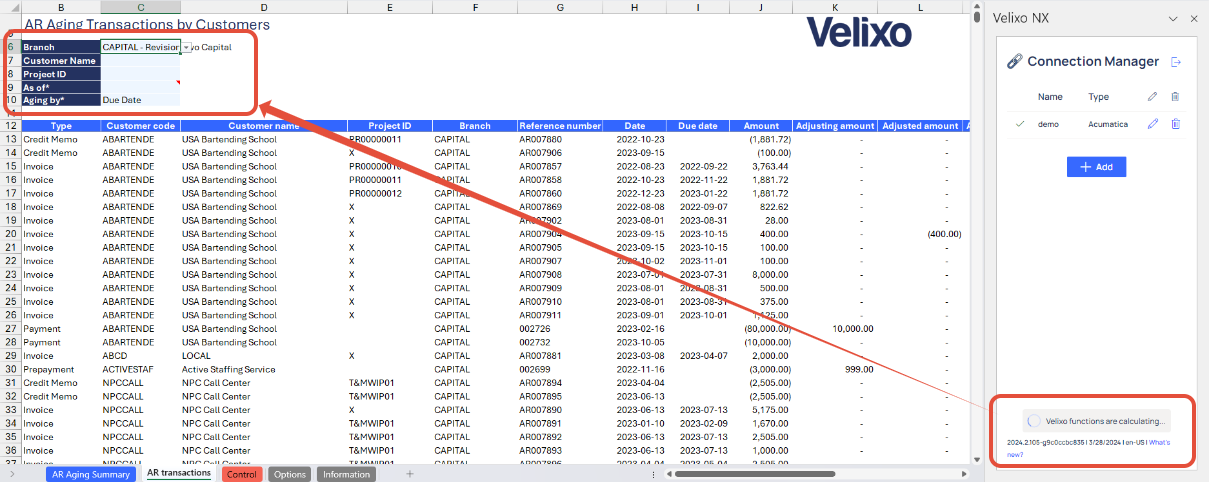Delete the demo connection with trash icon
The width and height of the screenshot is (1209, 482).
pyautogui.click(x=1175, y=124)
